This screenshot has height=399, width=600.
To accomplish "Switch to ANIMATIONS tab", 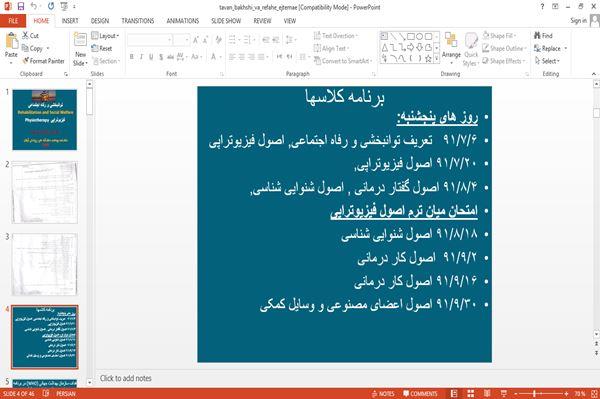I will coord(183,21).
